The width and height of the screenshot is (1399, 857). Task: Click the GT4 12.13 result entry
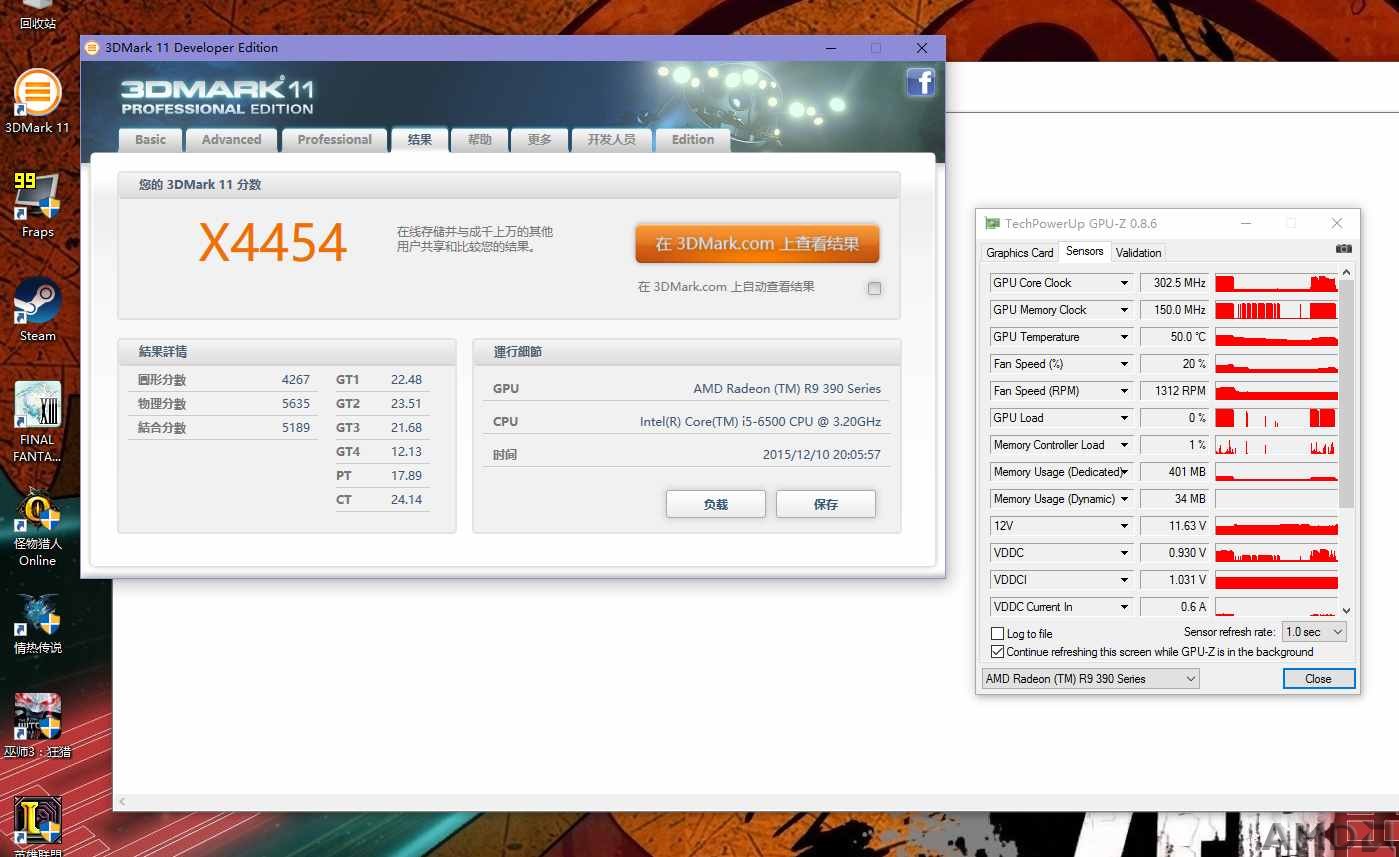380,452
